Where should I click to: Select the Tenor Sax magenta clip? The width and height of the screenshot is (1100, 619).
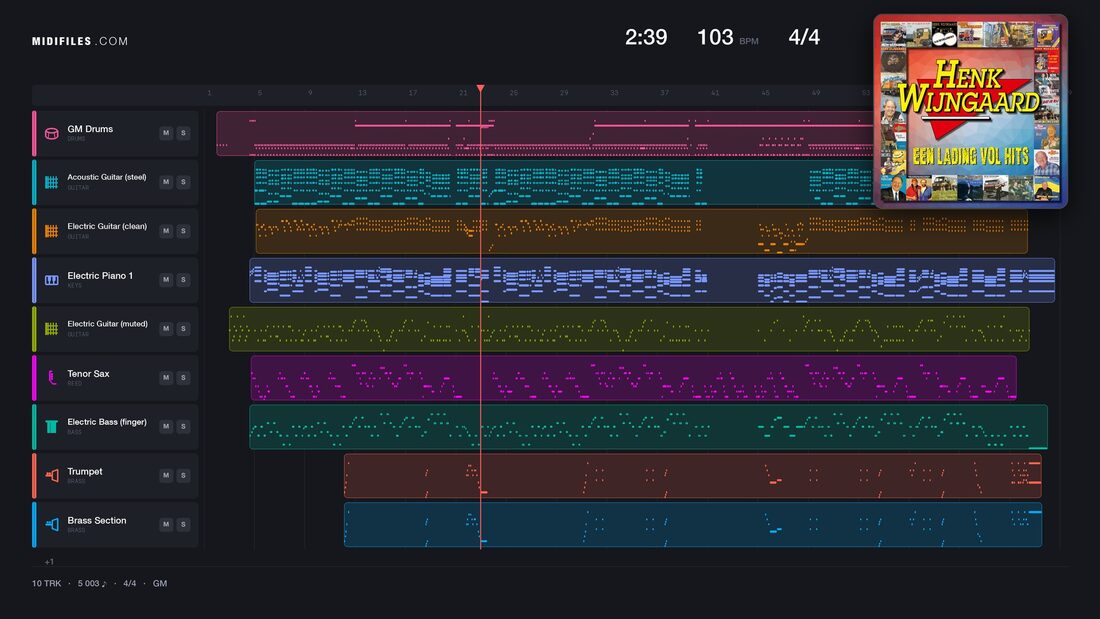coord(633,378)
